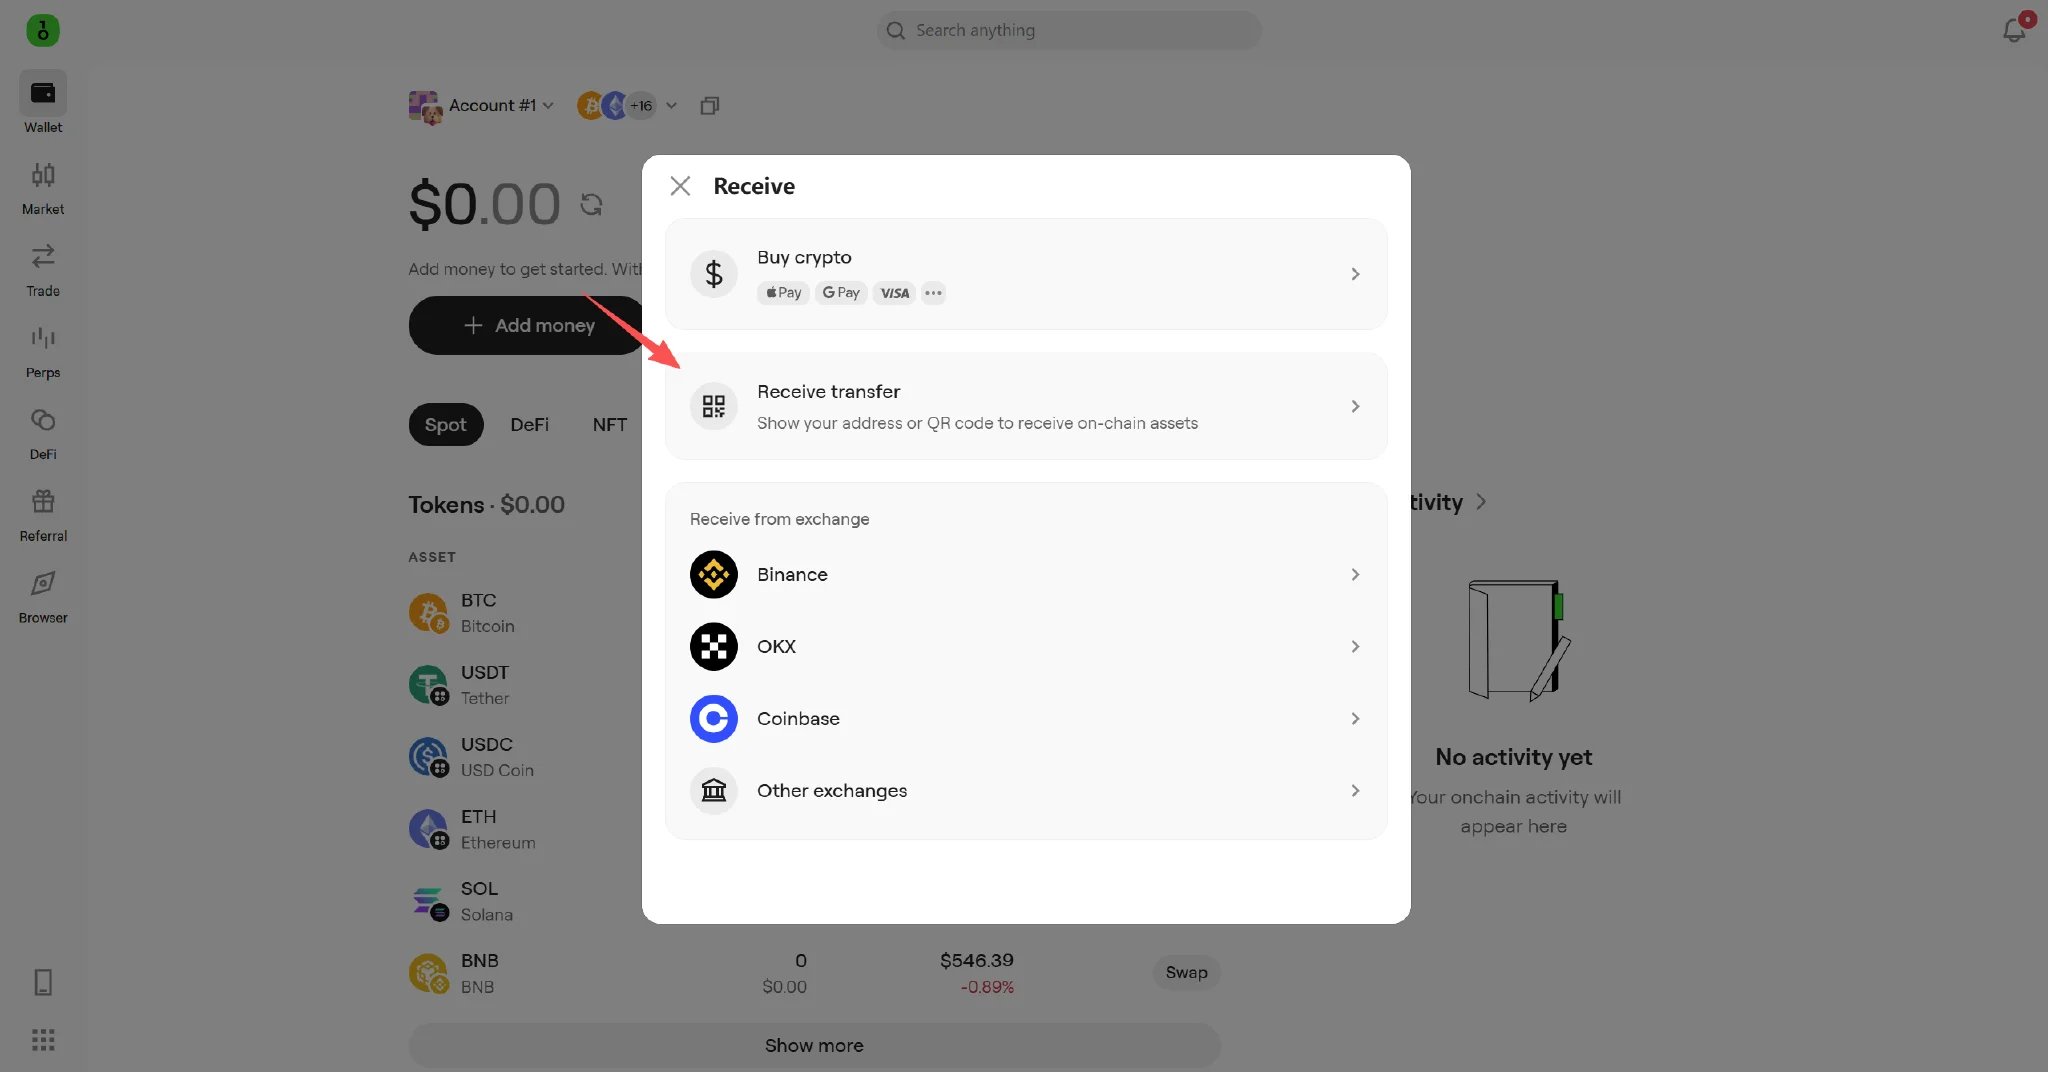
Task: Open the Wallet section in the sidebar
Action: click(x=43, y=103)
